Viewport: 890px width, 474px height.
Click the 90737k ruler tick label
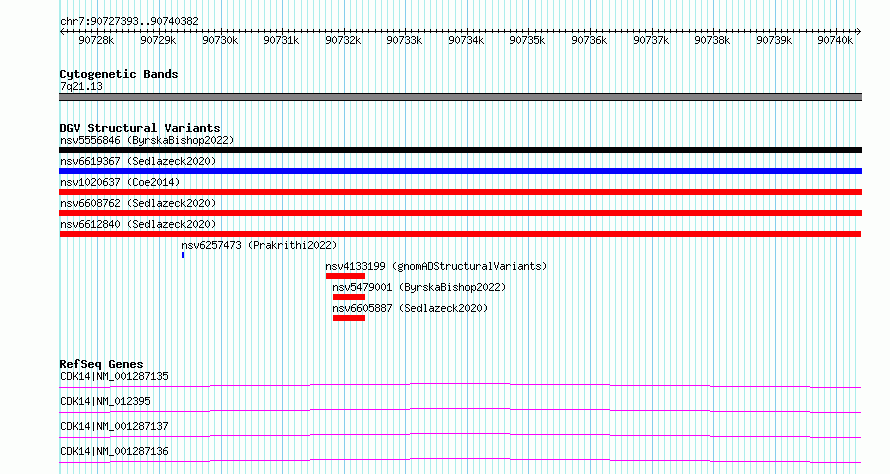pos(652,40)
